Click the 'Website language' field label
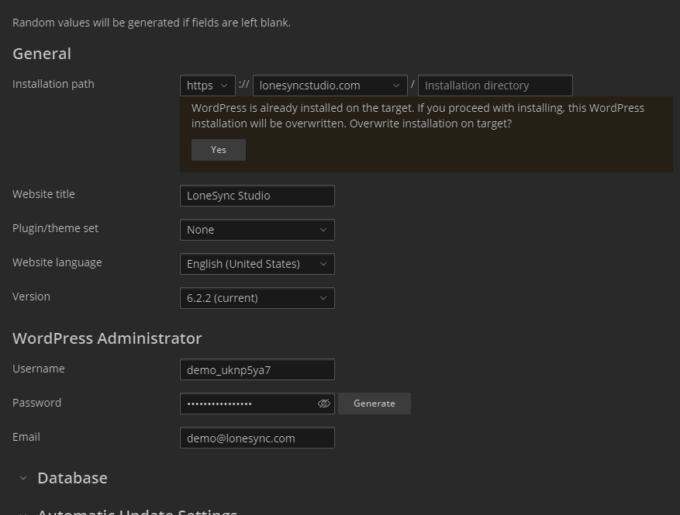Viewport: 680px width, 515px height. (56, 263)
